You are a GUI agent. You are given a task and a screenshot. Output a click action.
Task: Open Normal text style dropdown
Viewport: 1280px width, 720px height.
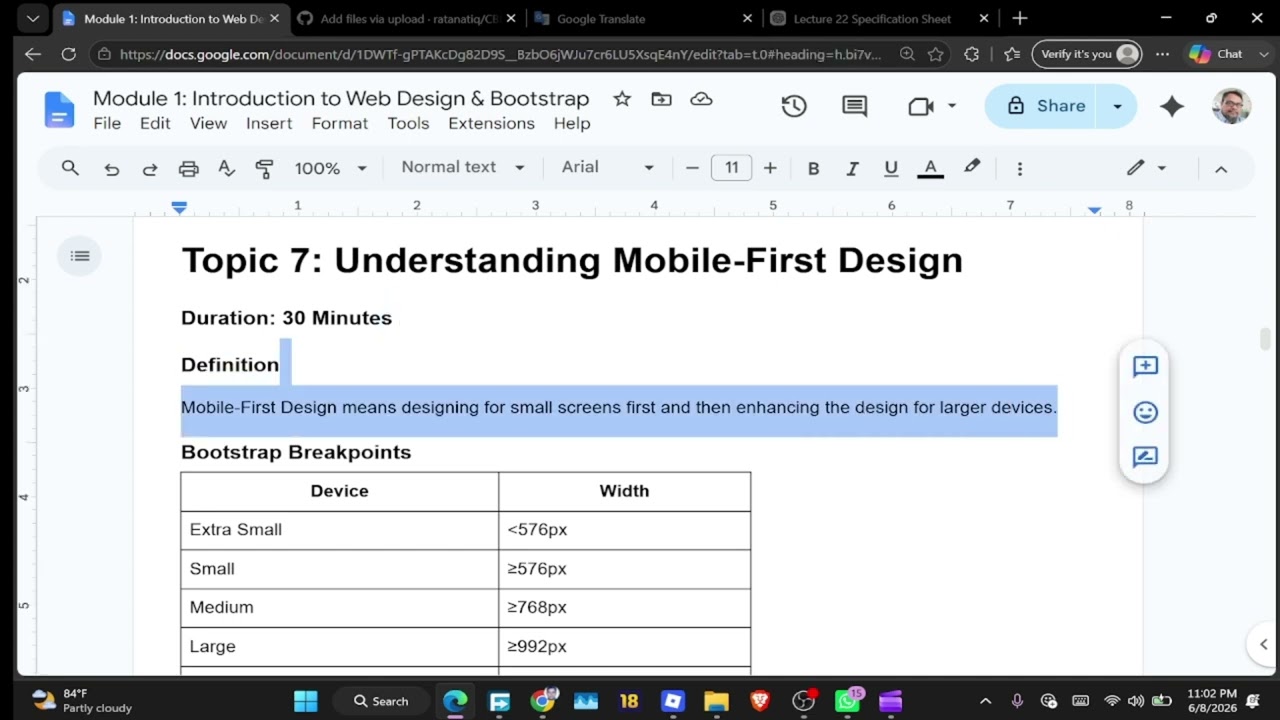pos(463,167)
